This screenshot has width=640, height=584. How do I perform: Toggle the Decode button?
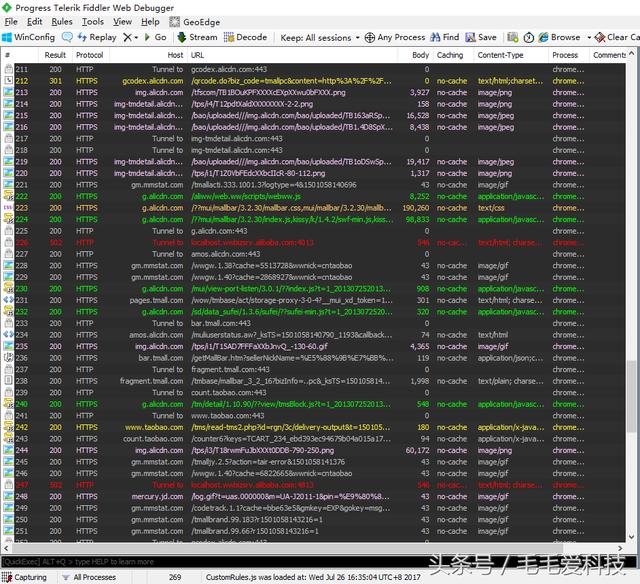pos(245,37)
